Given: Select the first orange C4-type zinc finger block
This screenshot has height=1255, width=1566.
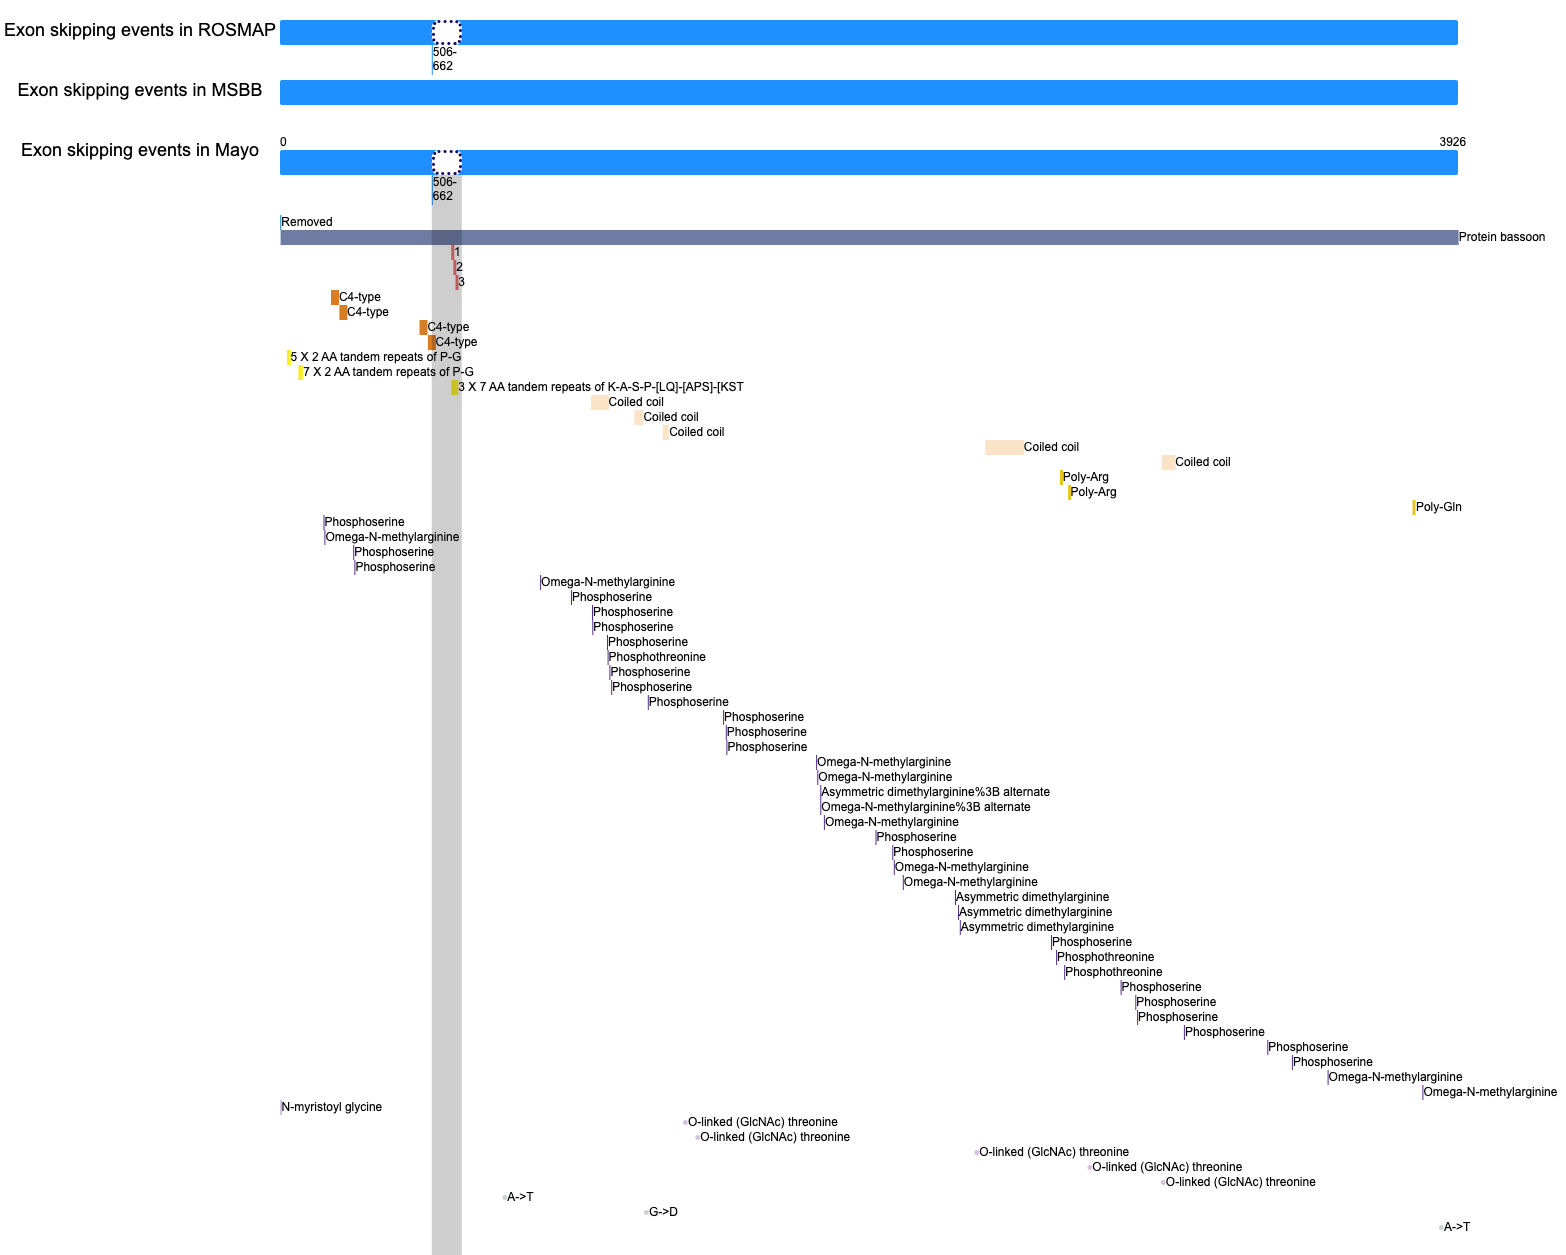Looking at the screenshot, I should point(335,297).
